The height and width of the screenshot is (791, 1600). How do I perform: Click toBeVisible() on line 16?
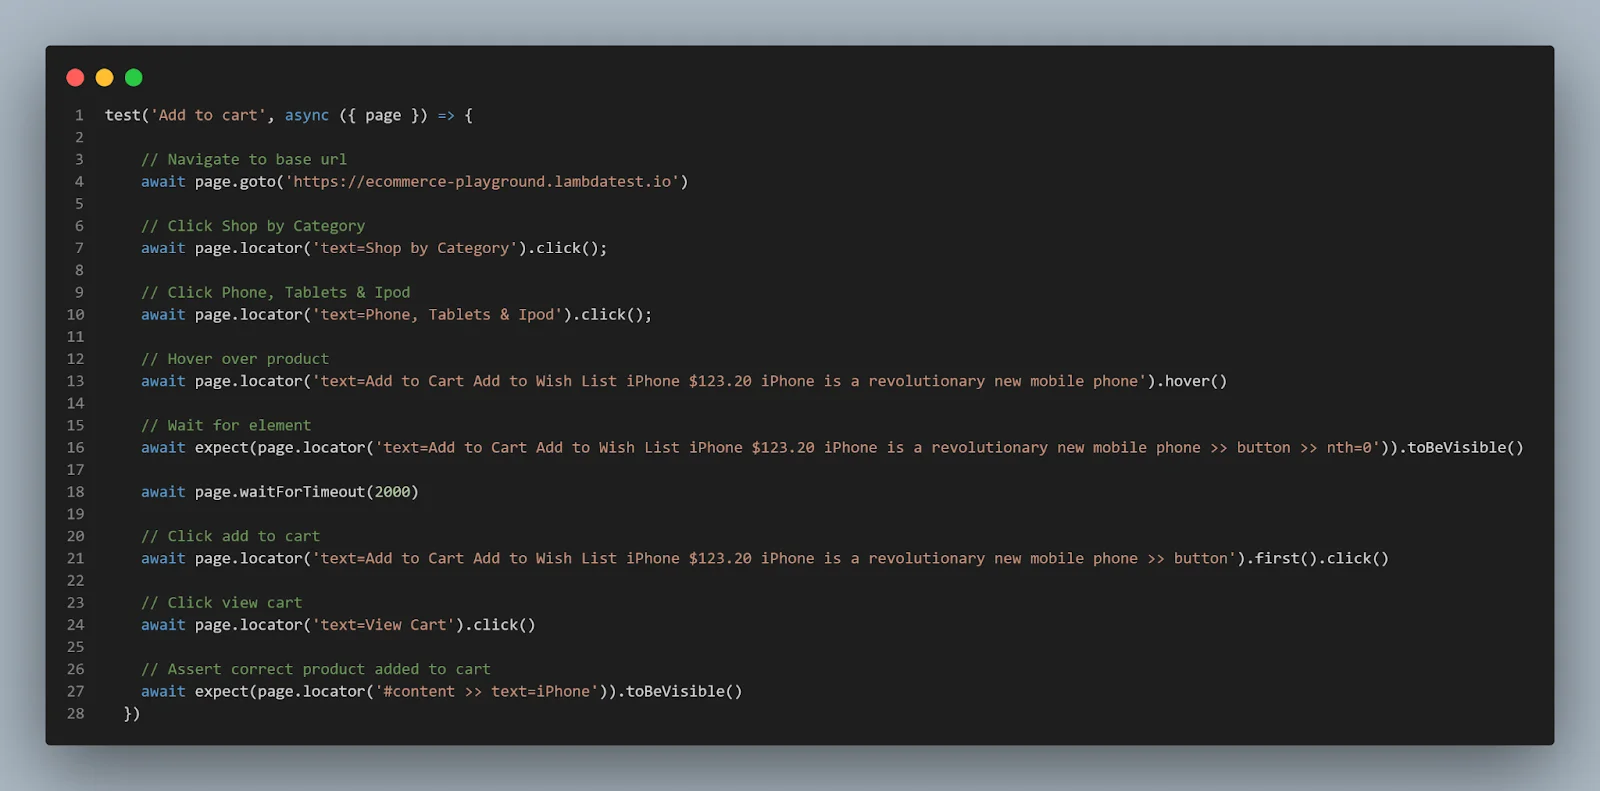click(x=1465, y=447)
